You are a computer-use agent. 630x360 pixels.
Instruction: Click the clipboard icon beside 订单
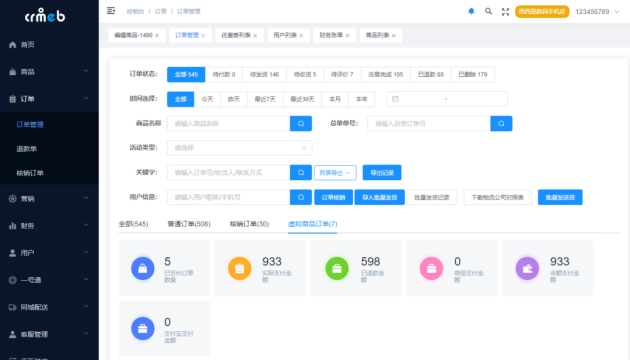(x=12, y=99)
